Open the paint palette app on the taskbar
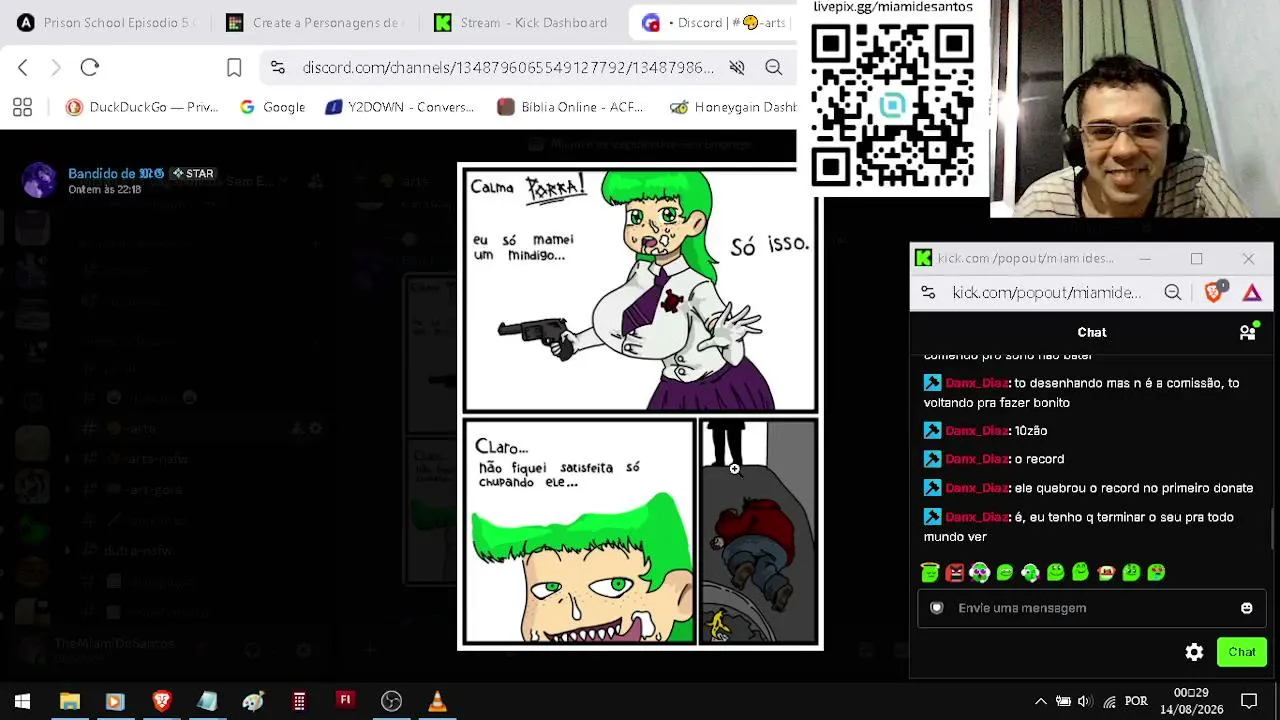 (253, 701)
